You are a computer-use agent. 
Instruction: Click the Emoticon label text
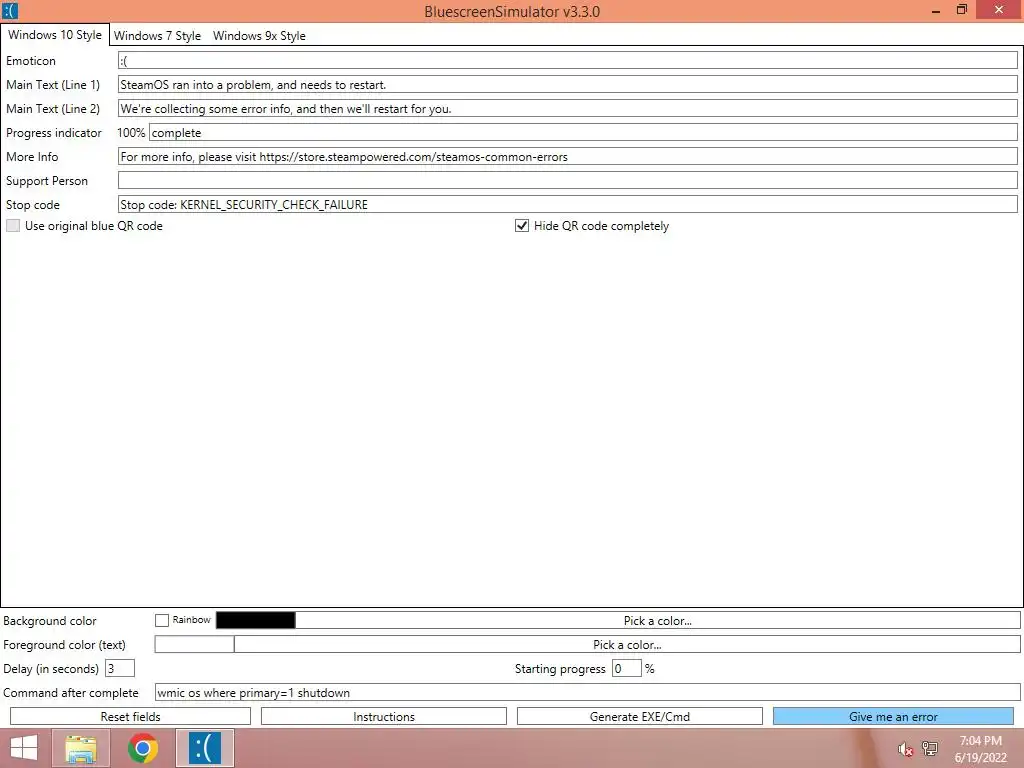[31, 61]
